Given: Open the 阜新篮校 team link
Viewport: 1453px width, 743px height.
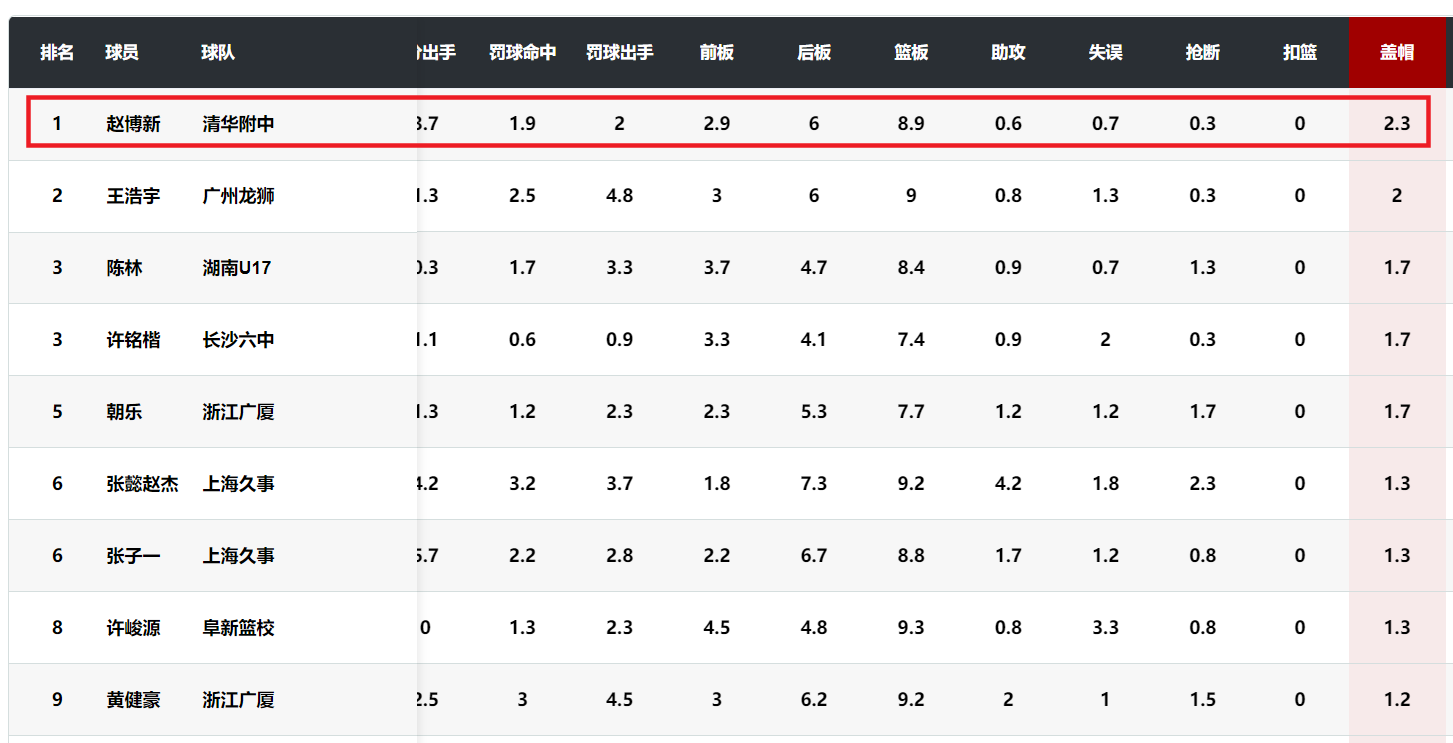Looking at the screenshot, I should click(x=238, y=628).
